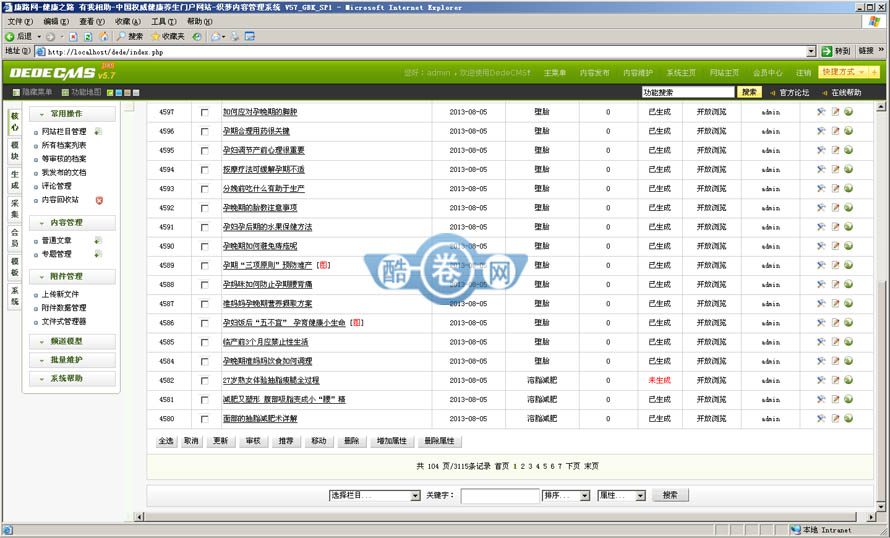Click the plus icon beside 快捷方式
This screenshot has width=890, height=538.
(874, 73)
